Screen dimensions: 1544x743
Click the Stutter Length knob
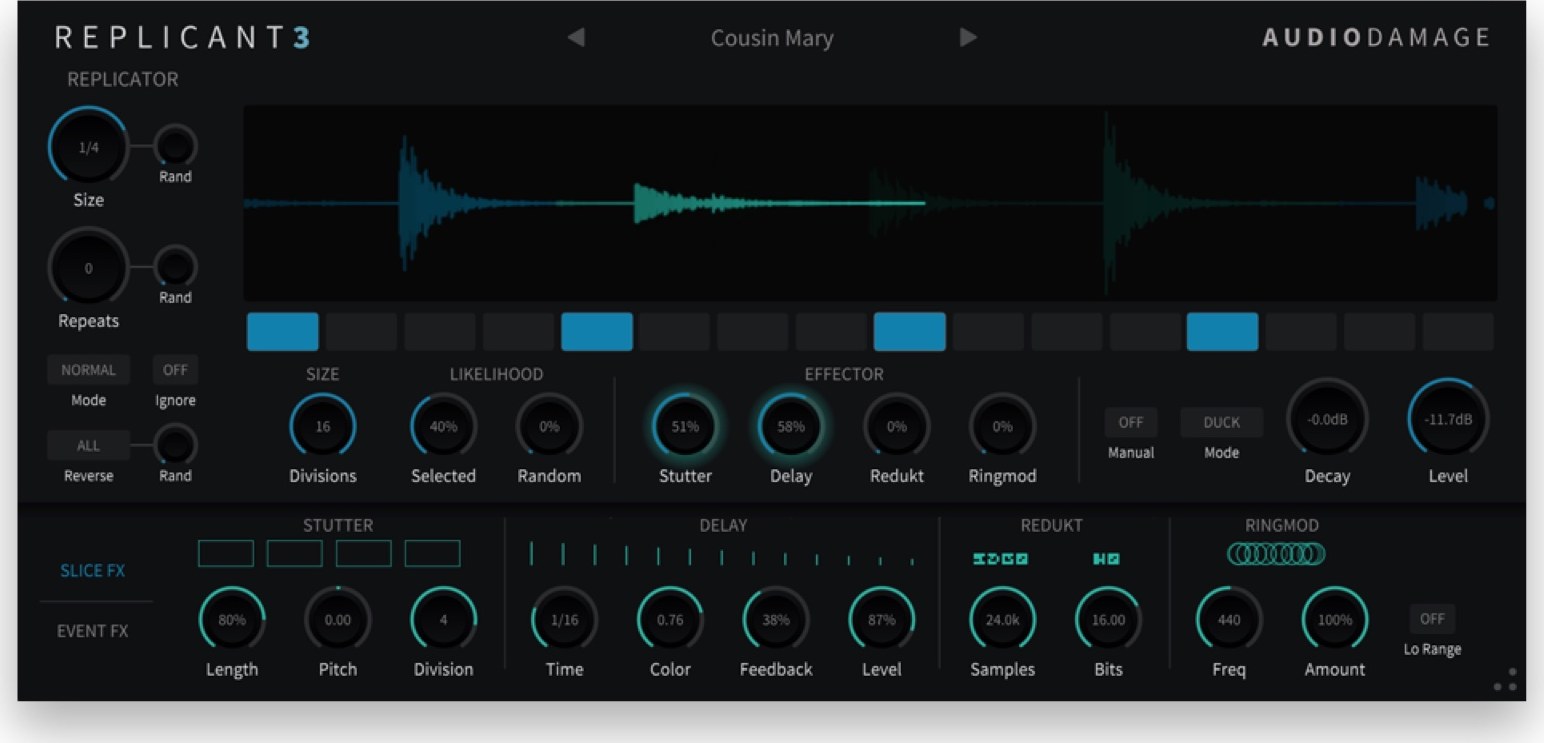[232, 620]
